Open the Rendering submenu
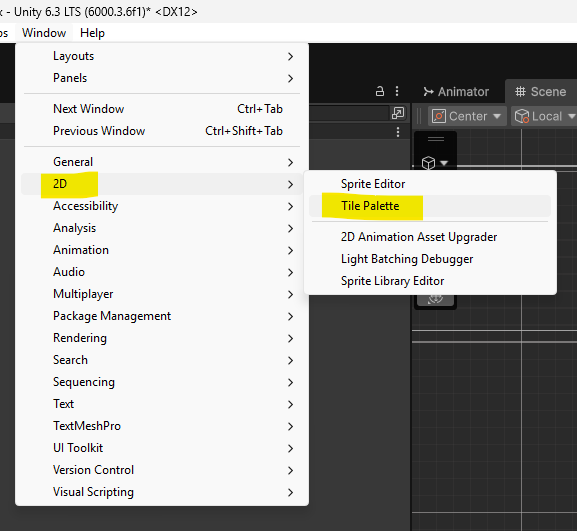This screenshot has height=531, width=577. click(162, 338)
